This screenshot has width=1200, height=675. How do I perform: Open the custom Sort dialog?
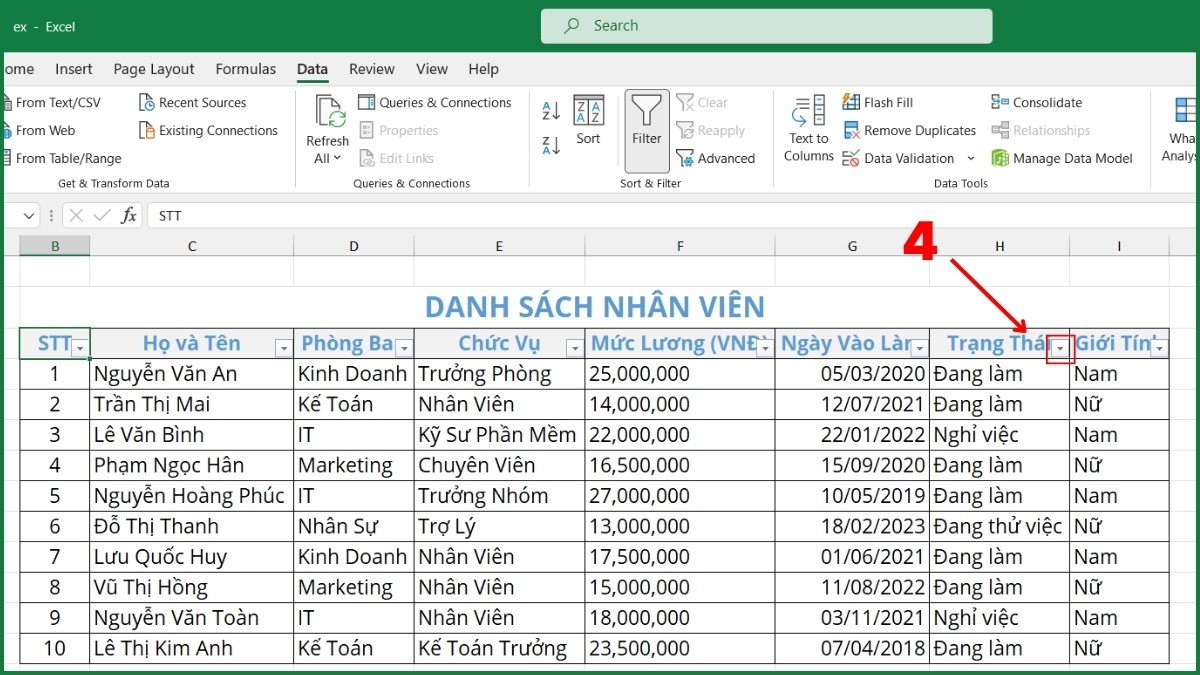[x=588, y=122]
